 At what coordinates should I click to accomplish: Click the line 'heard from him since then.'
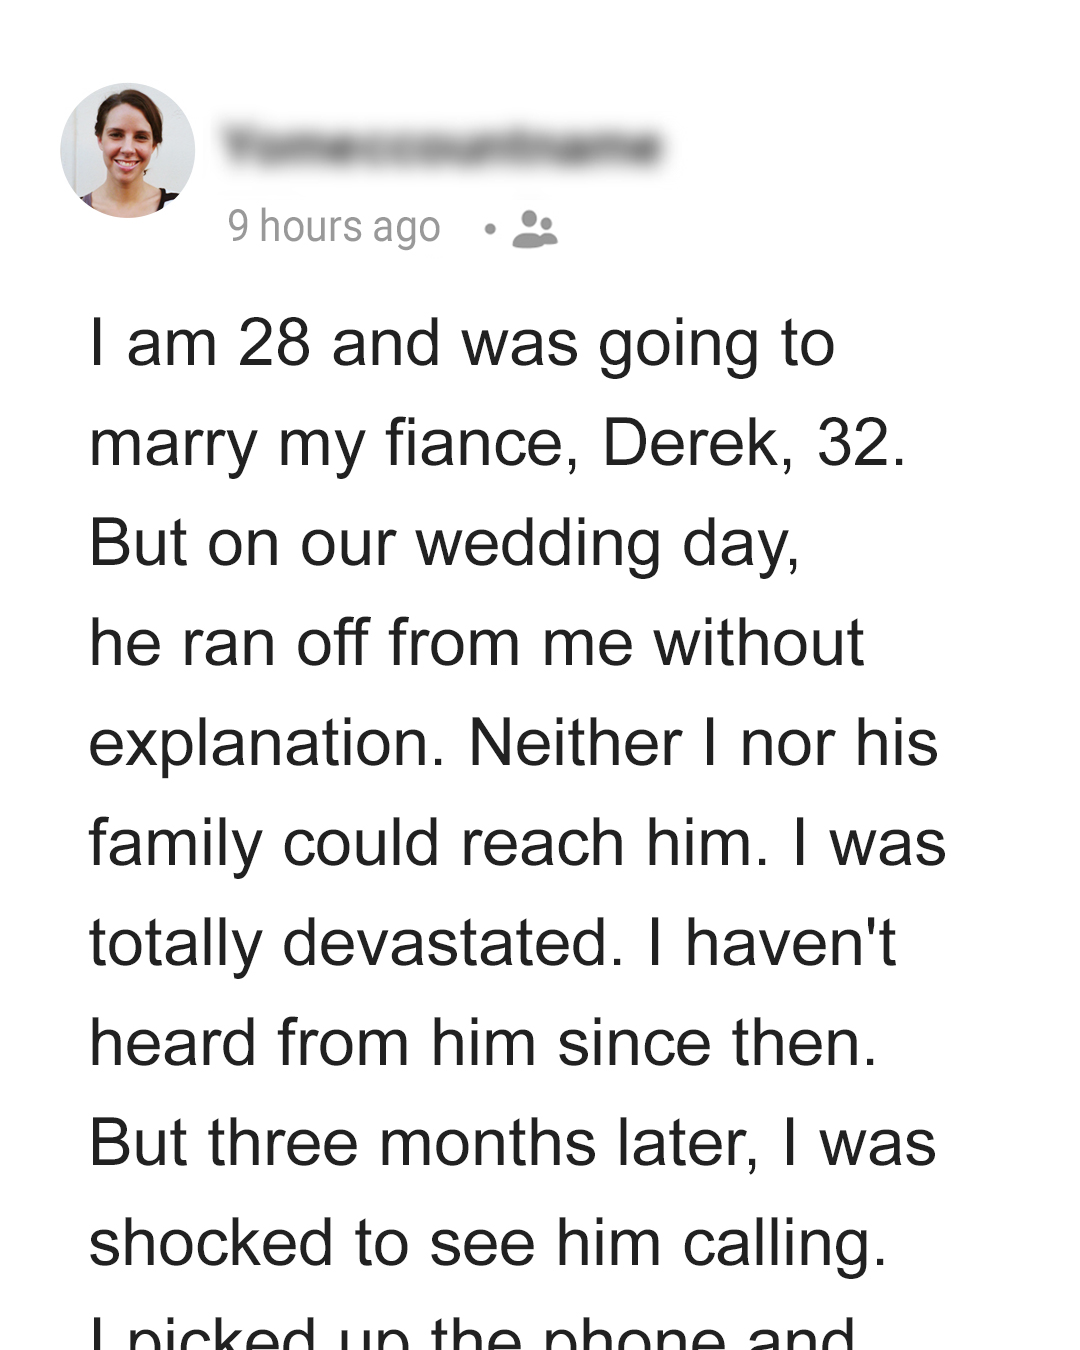[x=483, y=1043]
